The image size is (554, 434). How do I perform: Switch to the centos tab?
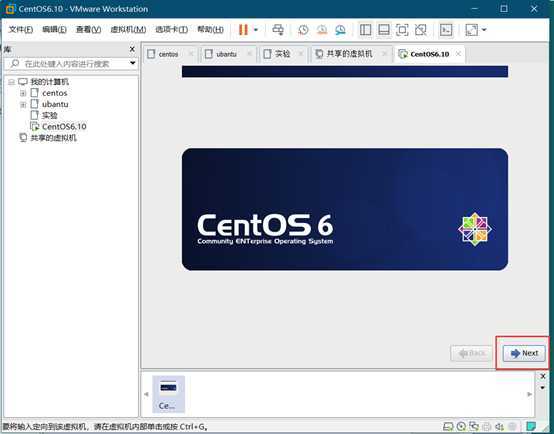coord(168,54)
